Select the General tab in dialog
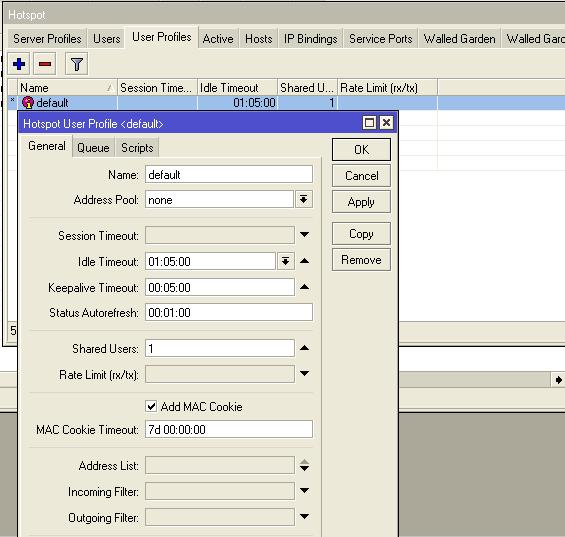 [x=47, y=146]
